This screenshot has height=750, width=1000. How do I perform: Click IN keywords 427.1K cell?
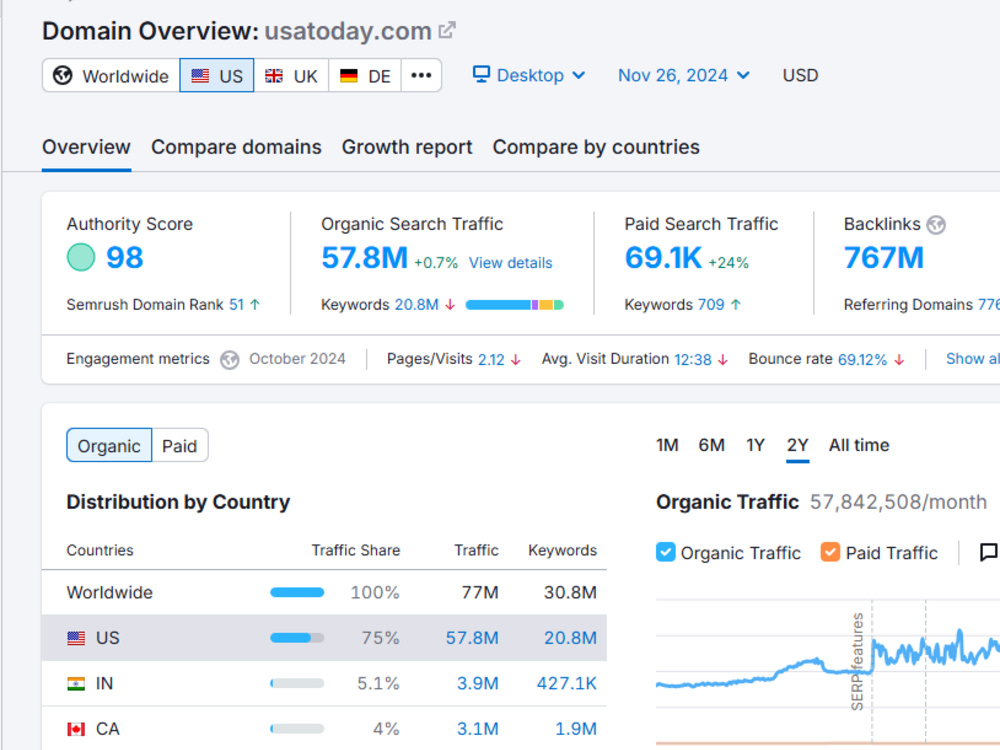coord(567,684)
